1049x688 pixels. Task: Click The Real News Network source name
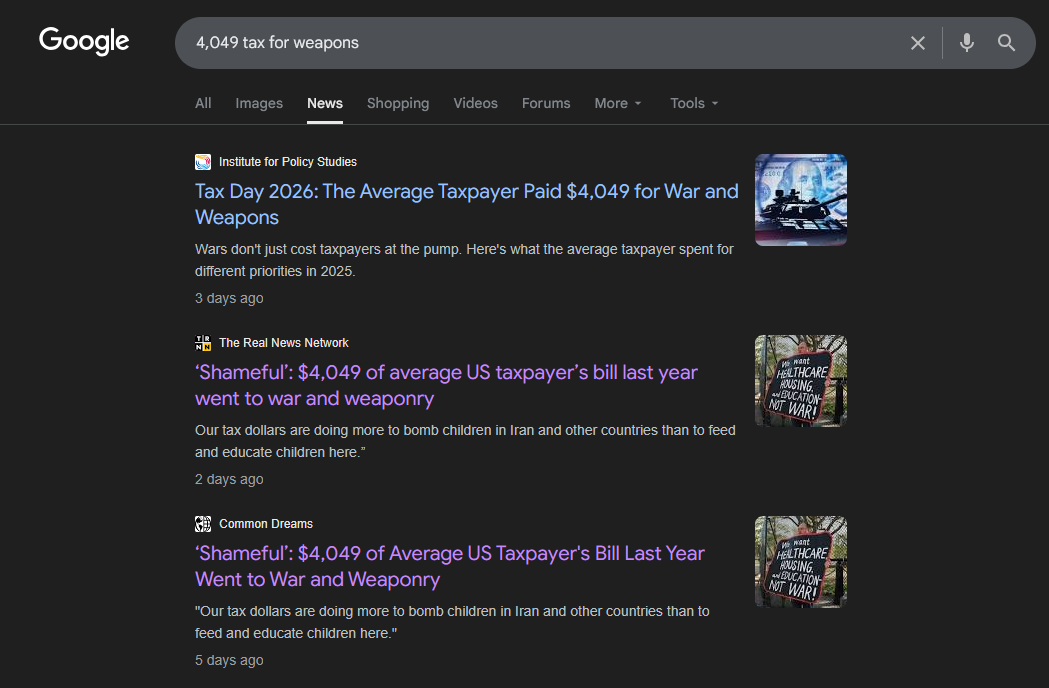[x=284, y=343]
